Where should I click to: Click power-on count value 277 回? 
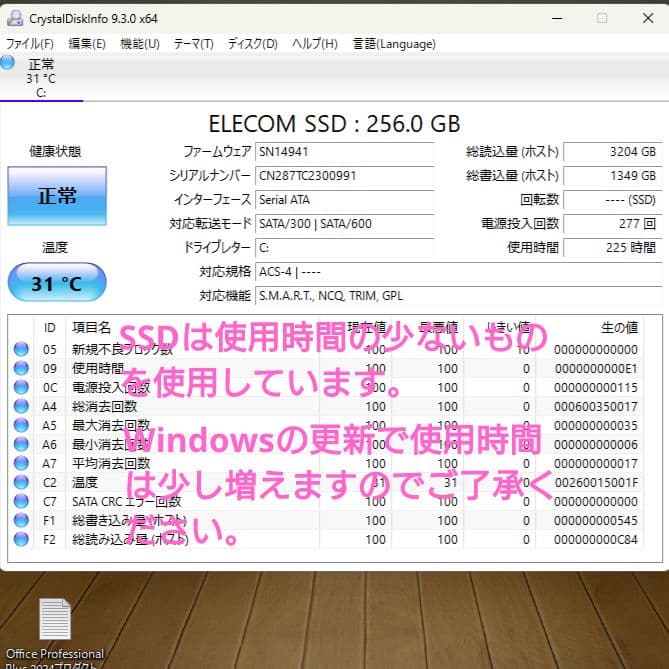(613, 224)
